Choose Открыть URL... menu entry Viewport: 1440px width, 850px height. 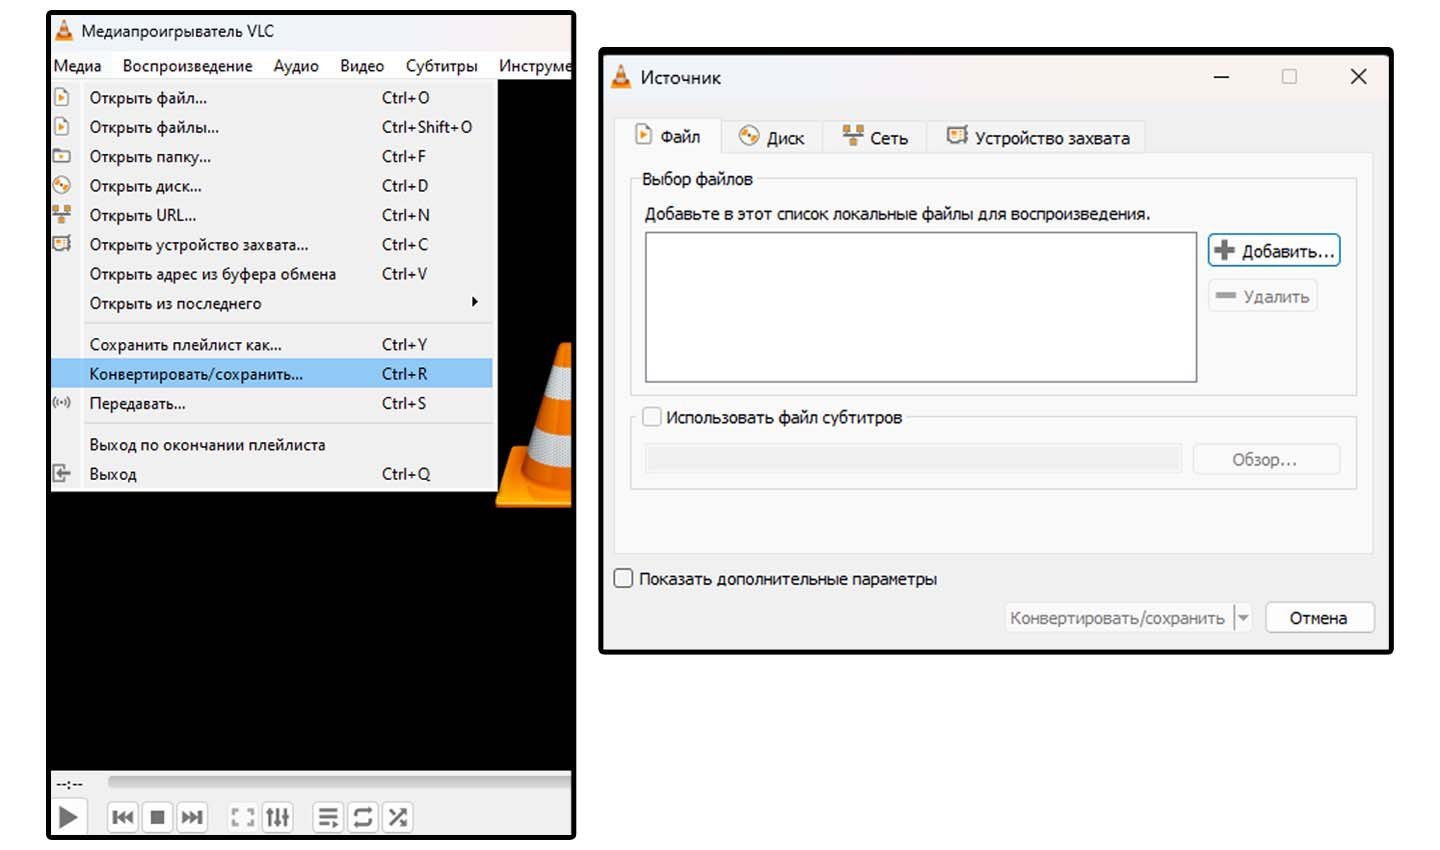click(x=271, y=214)
